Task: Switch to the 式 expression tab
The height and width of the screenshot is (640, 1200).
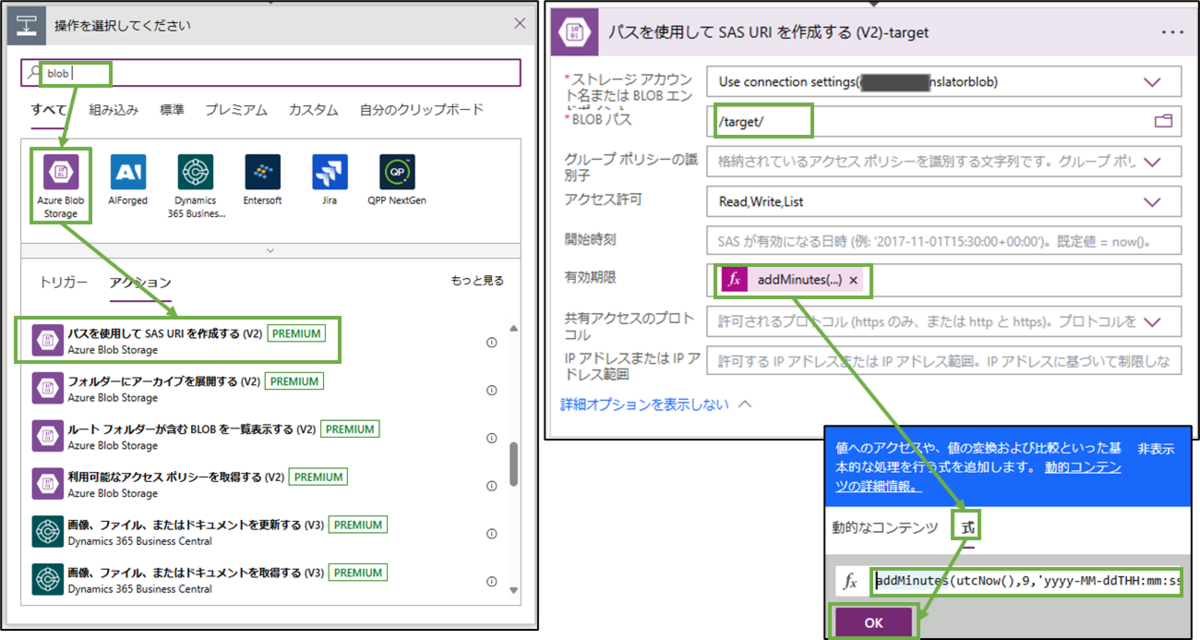Action: click(x=967, y=527)
